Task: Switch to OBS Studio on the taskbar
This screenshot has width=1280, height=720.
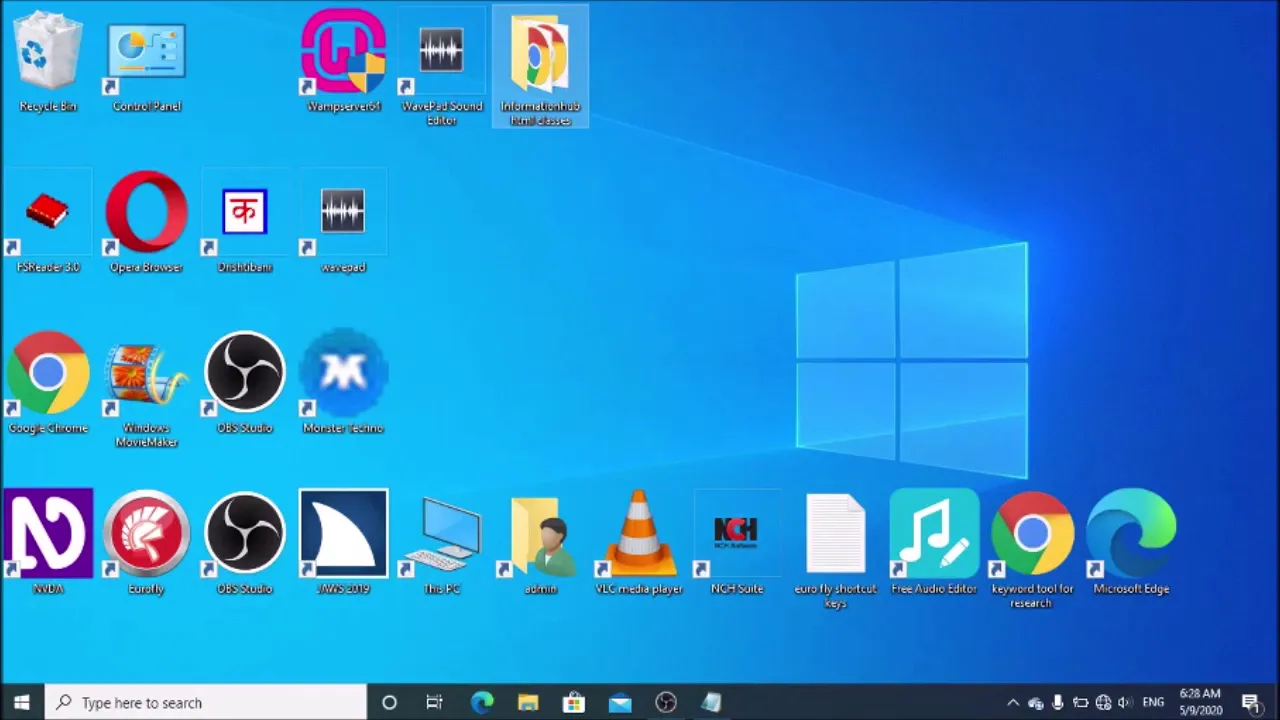Action: click(x=666, y=703)
